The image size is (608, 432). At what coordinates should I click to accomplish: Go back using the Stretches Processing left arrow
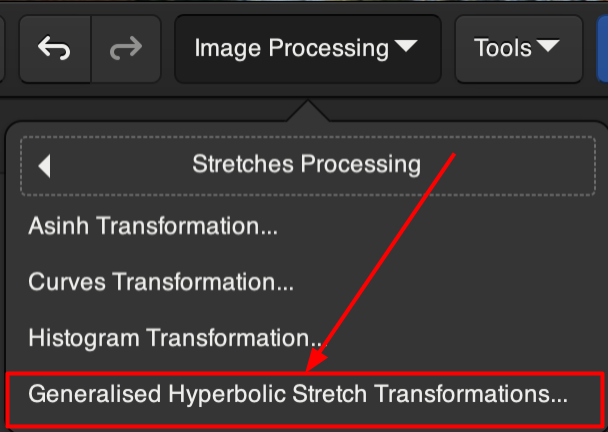pos(44,165)
